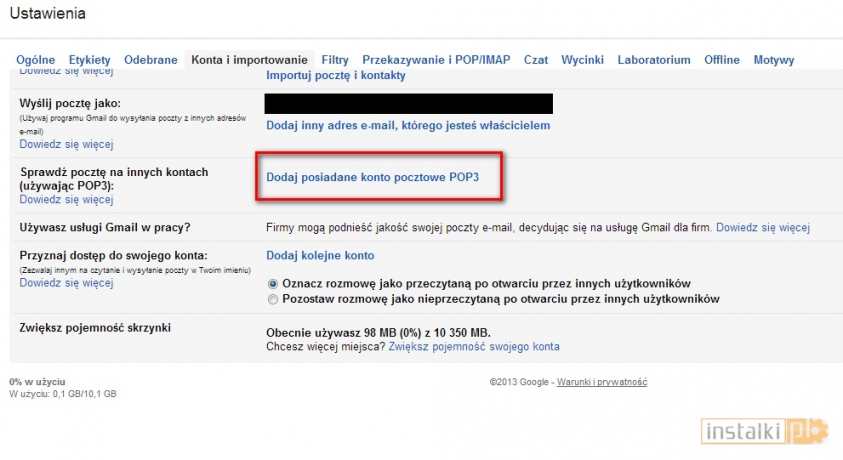Open the Ogólne settings tab
843x460 pixels.
pyautogui.click(x=35, y=60)
